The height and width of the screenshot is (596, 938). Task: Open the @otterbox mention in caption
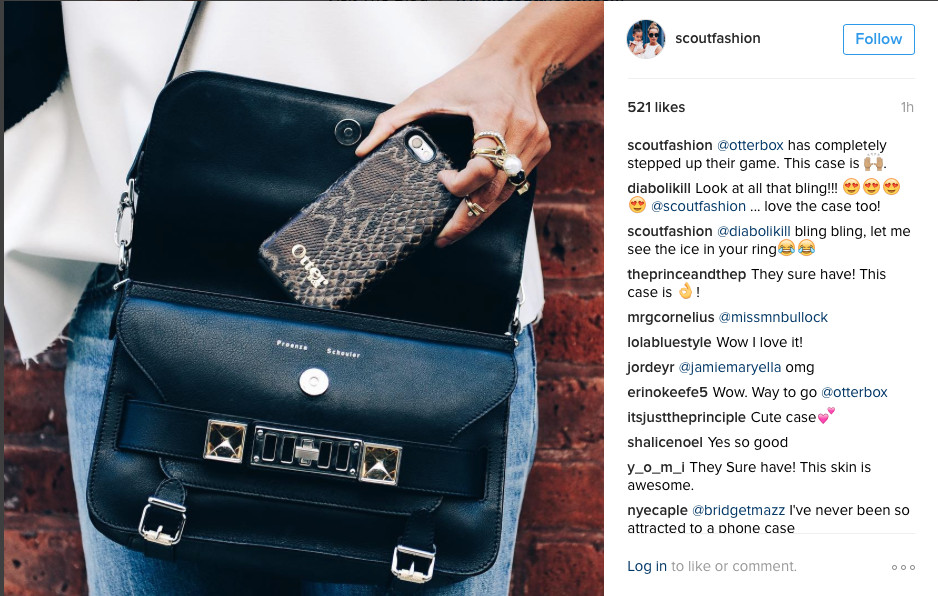[x=750, y=145]
